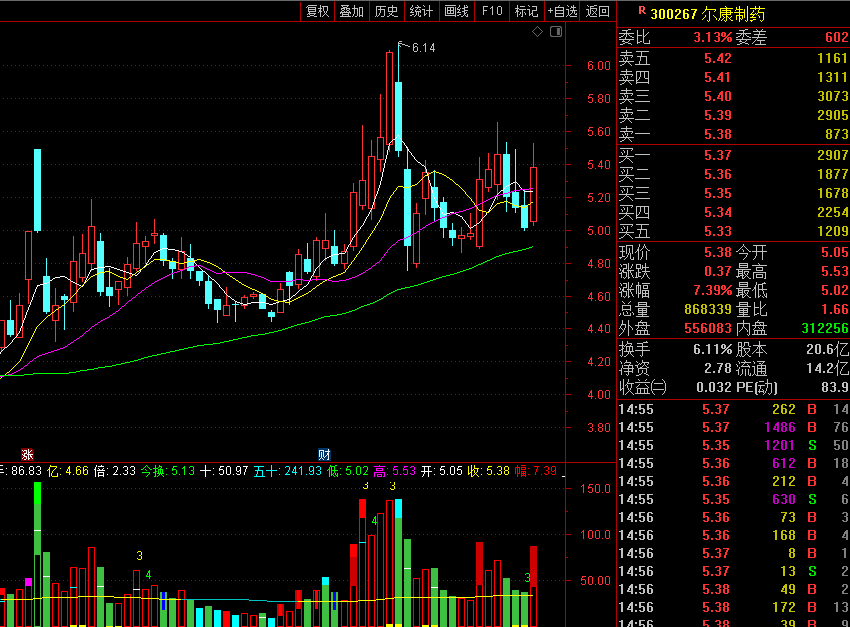The height and width of the screenshot is (627, 850).
Task: Click 换手 turnover value 6.11%
Action: tap(712, 350)
